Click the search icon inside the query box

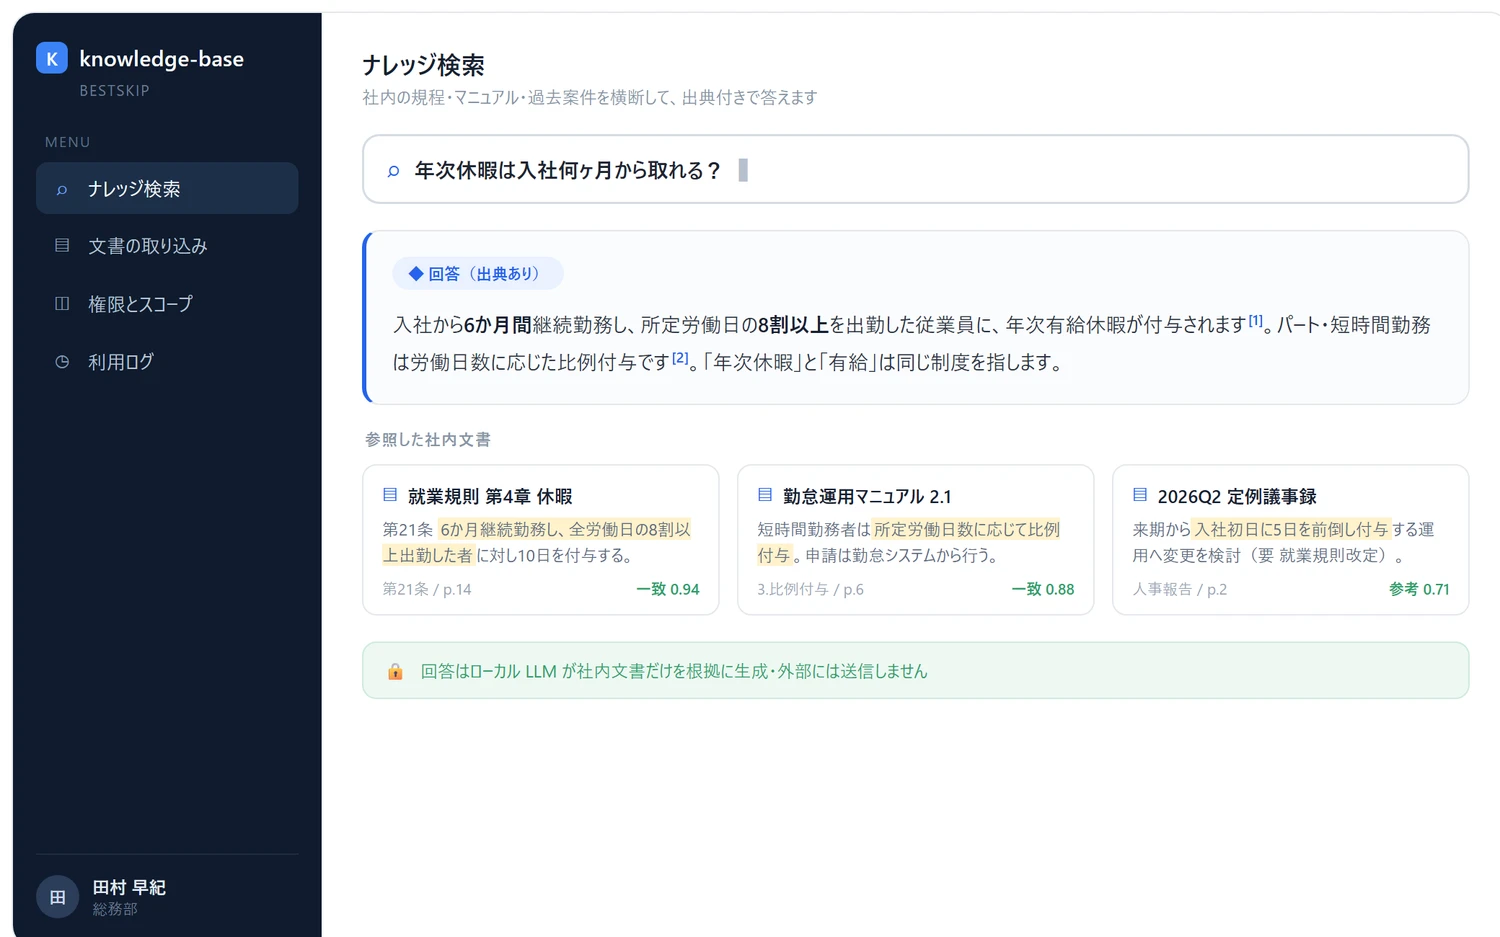click(394, 171)
